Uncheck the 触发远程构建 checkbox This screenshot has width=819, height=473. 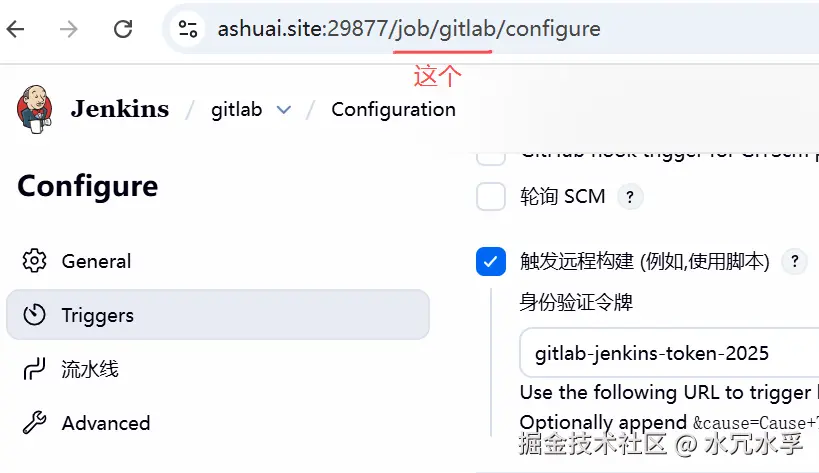(491, 262)
